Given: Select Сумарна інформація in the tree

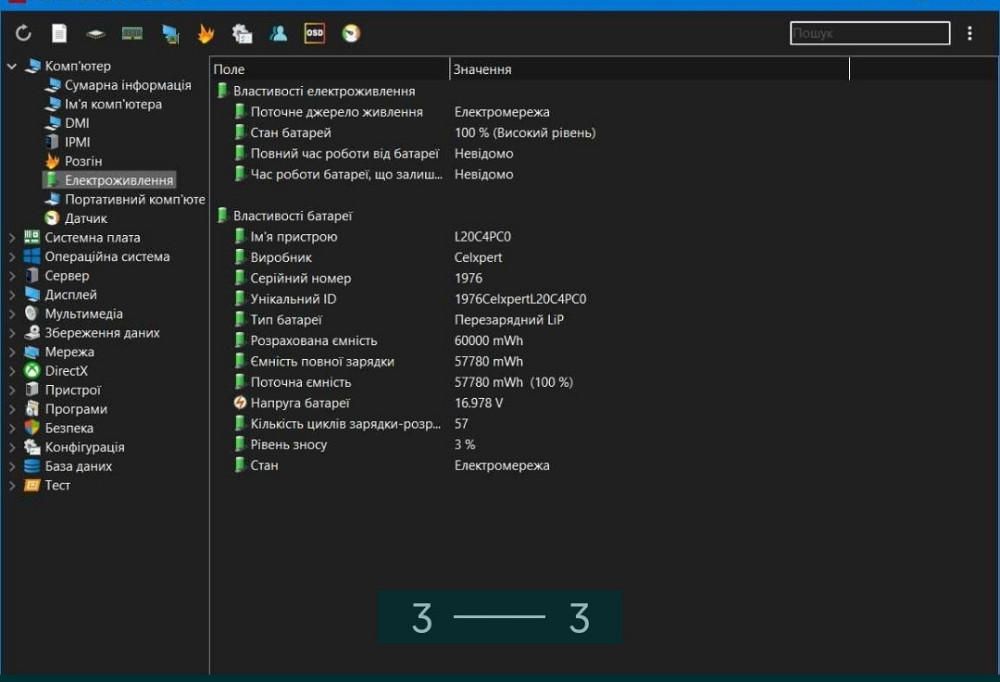Looking at the screenshot, I should coord(127,85).
